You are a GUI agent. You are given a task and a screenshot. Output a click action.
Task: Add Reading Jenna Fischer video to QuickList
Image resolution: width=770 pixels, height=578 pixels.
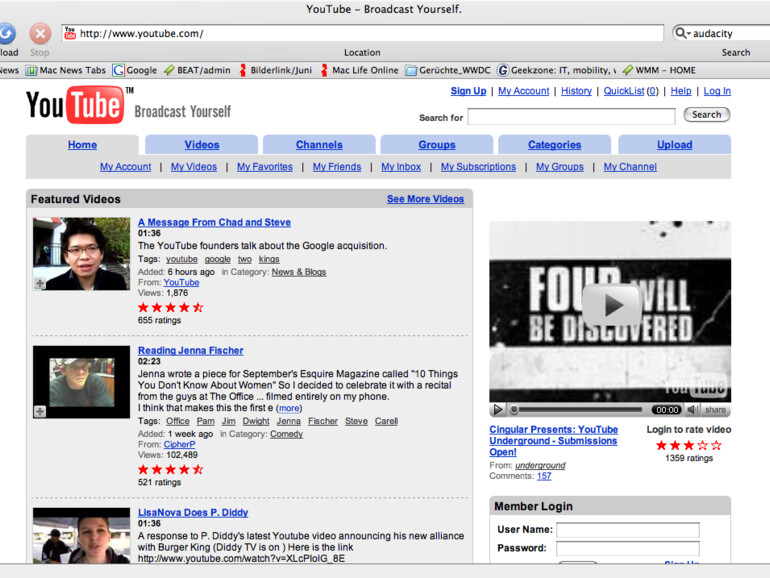coord(40,411)
